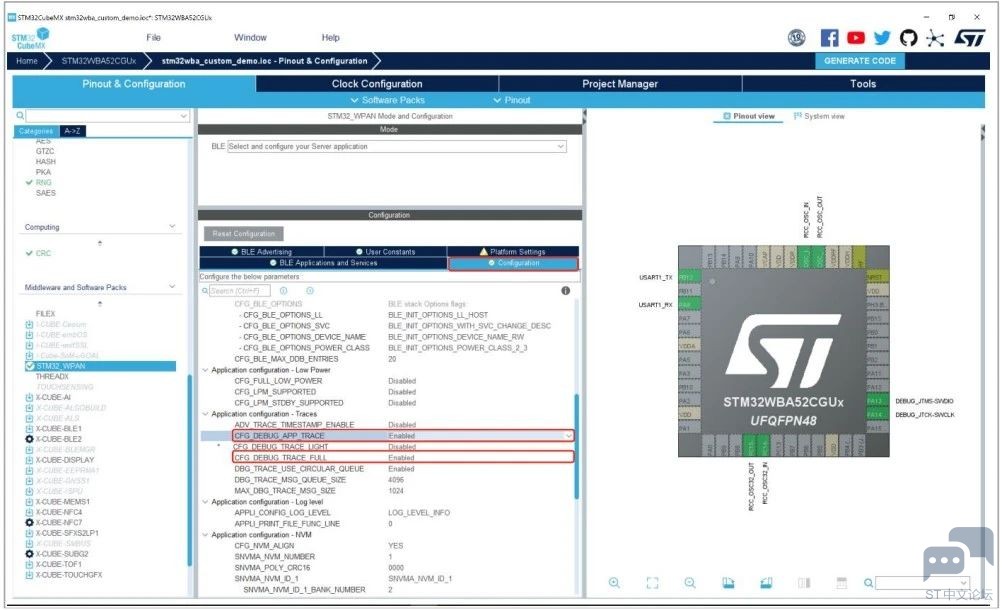
Task: Collapse Application configuration - Traces group
Action: [205, 414]
